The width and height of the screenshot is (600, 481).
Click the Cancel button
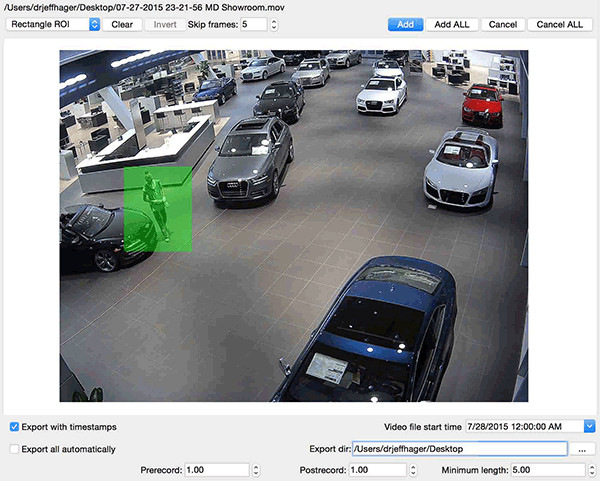[503, 24]
